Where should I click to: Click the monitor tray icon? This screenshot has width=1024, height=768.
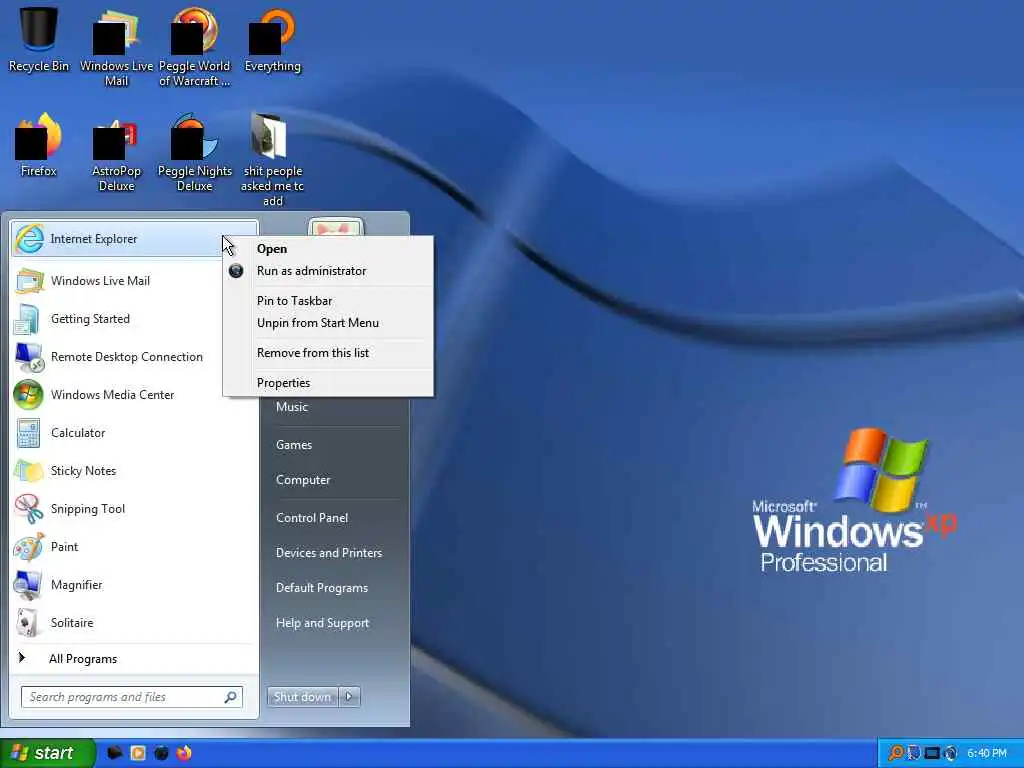[932, 753]
